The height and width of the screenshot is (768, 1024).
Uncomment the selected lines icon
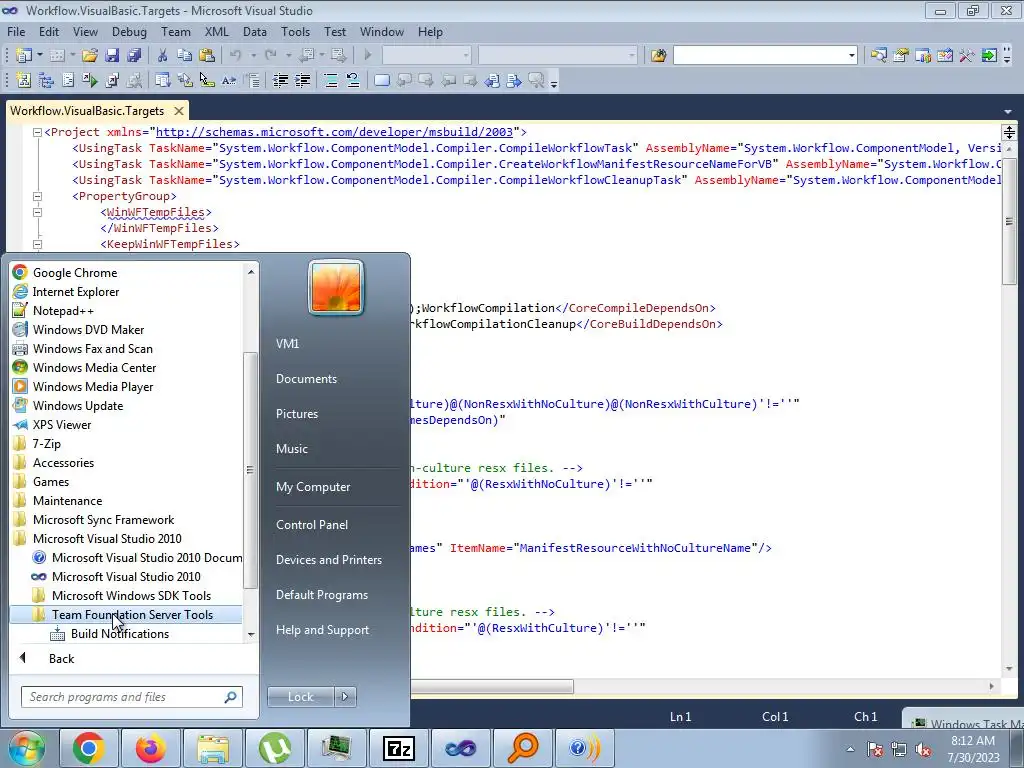click(x=353, y=80)
